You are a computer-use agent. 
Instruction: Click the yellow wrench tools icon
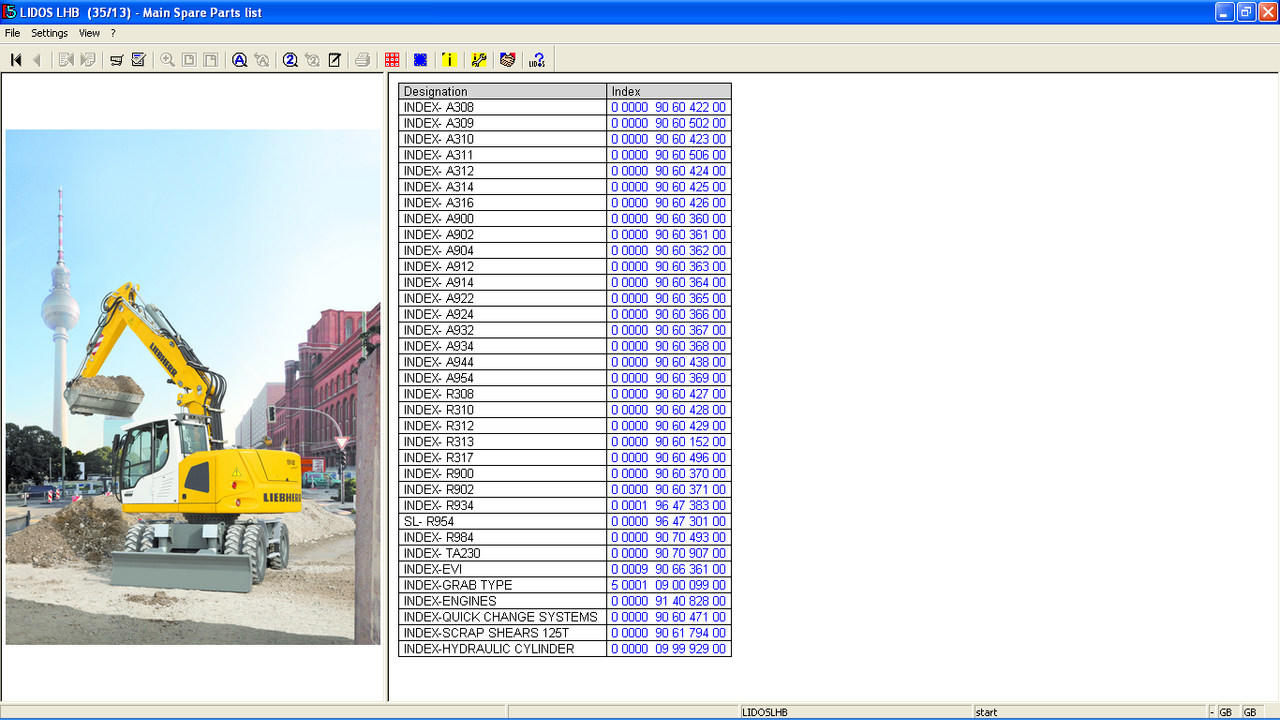479,60
